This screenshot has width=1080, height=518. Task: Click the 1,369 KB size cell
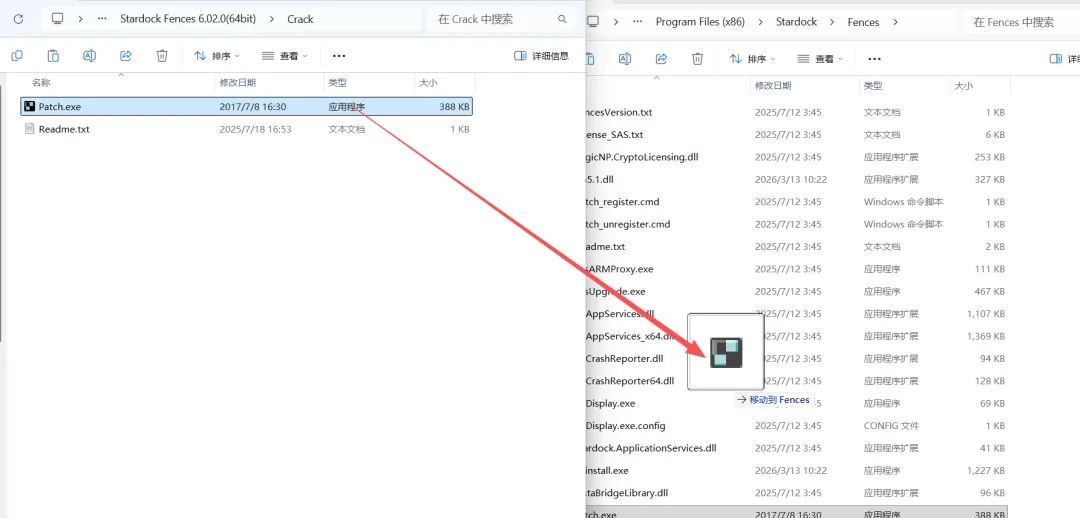coord(985,336)
